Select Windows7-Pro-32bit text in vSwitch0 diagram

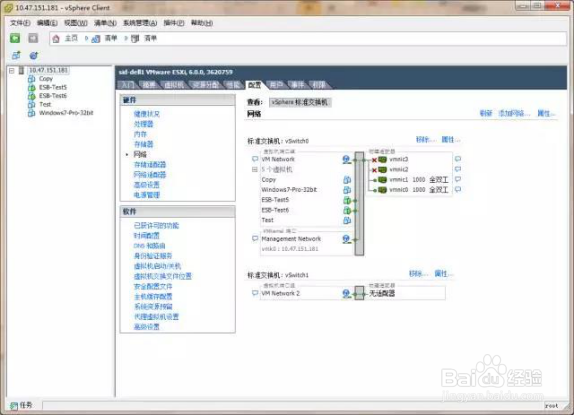coord(289,190)
